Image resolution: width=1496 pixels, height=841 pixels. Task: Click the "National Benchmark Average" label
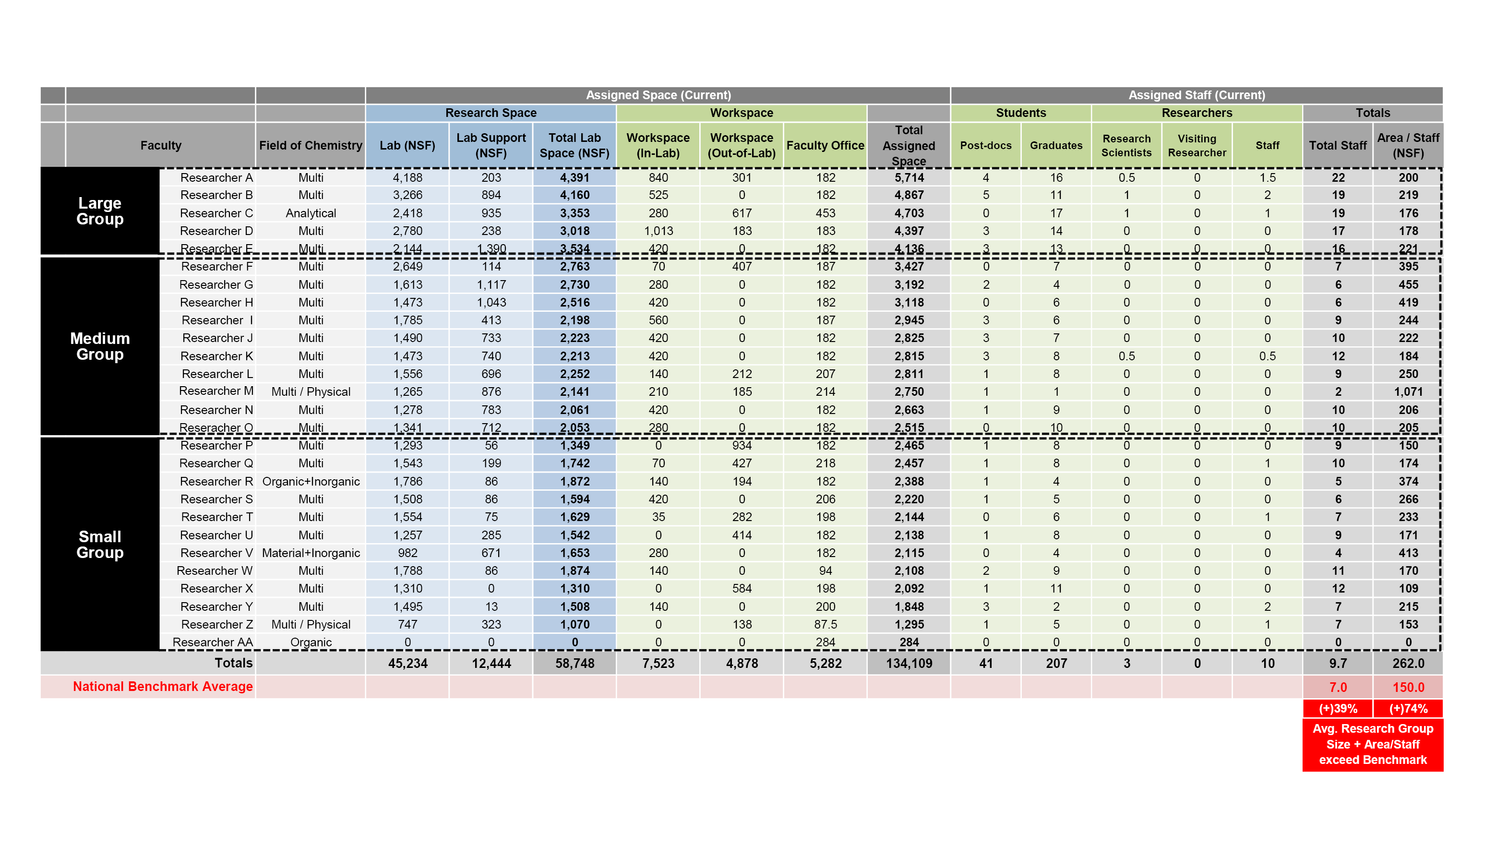(162, 686)
